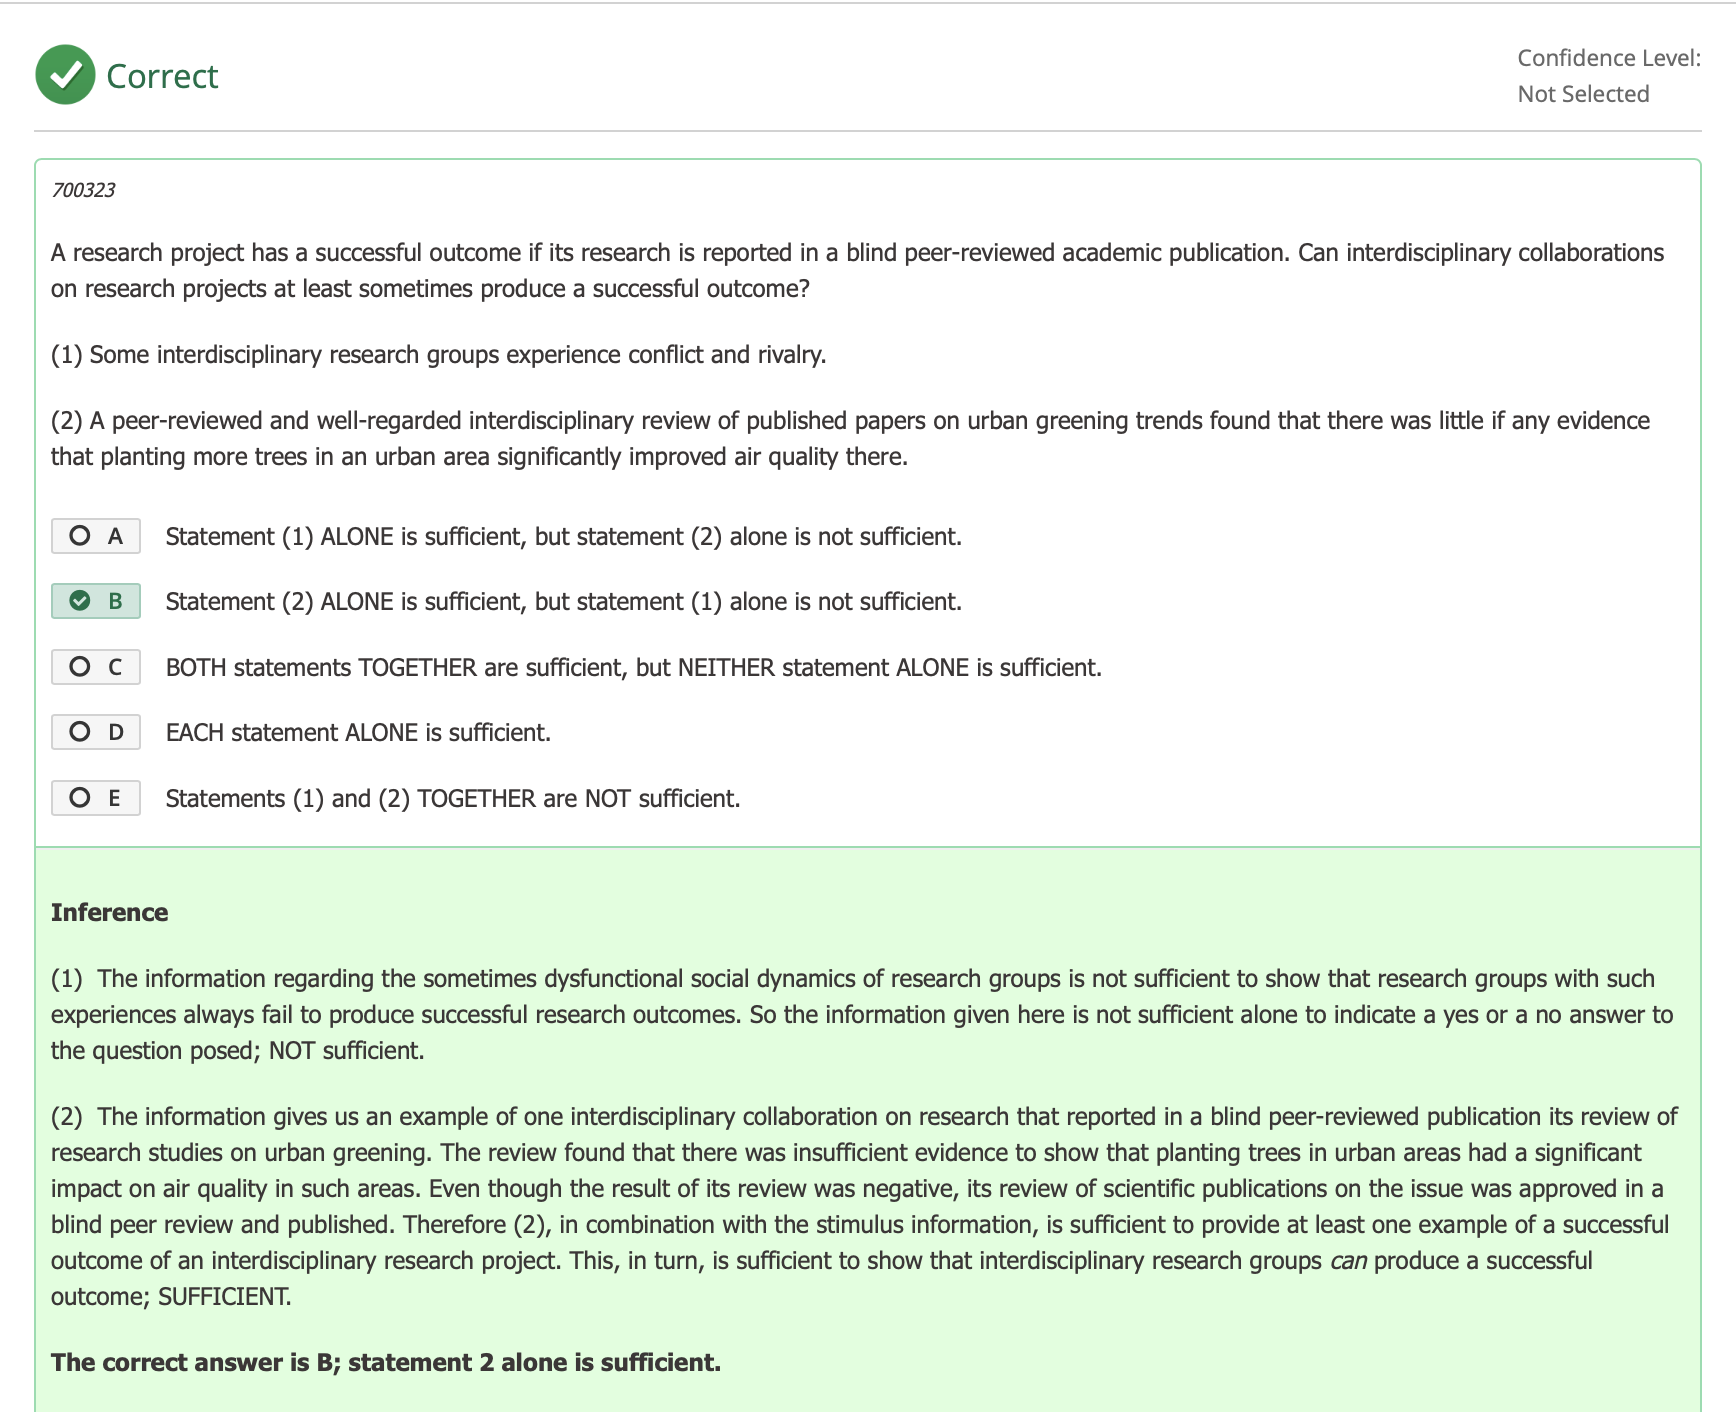
Task: Select radio option E
Action: point(95,798)
